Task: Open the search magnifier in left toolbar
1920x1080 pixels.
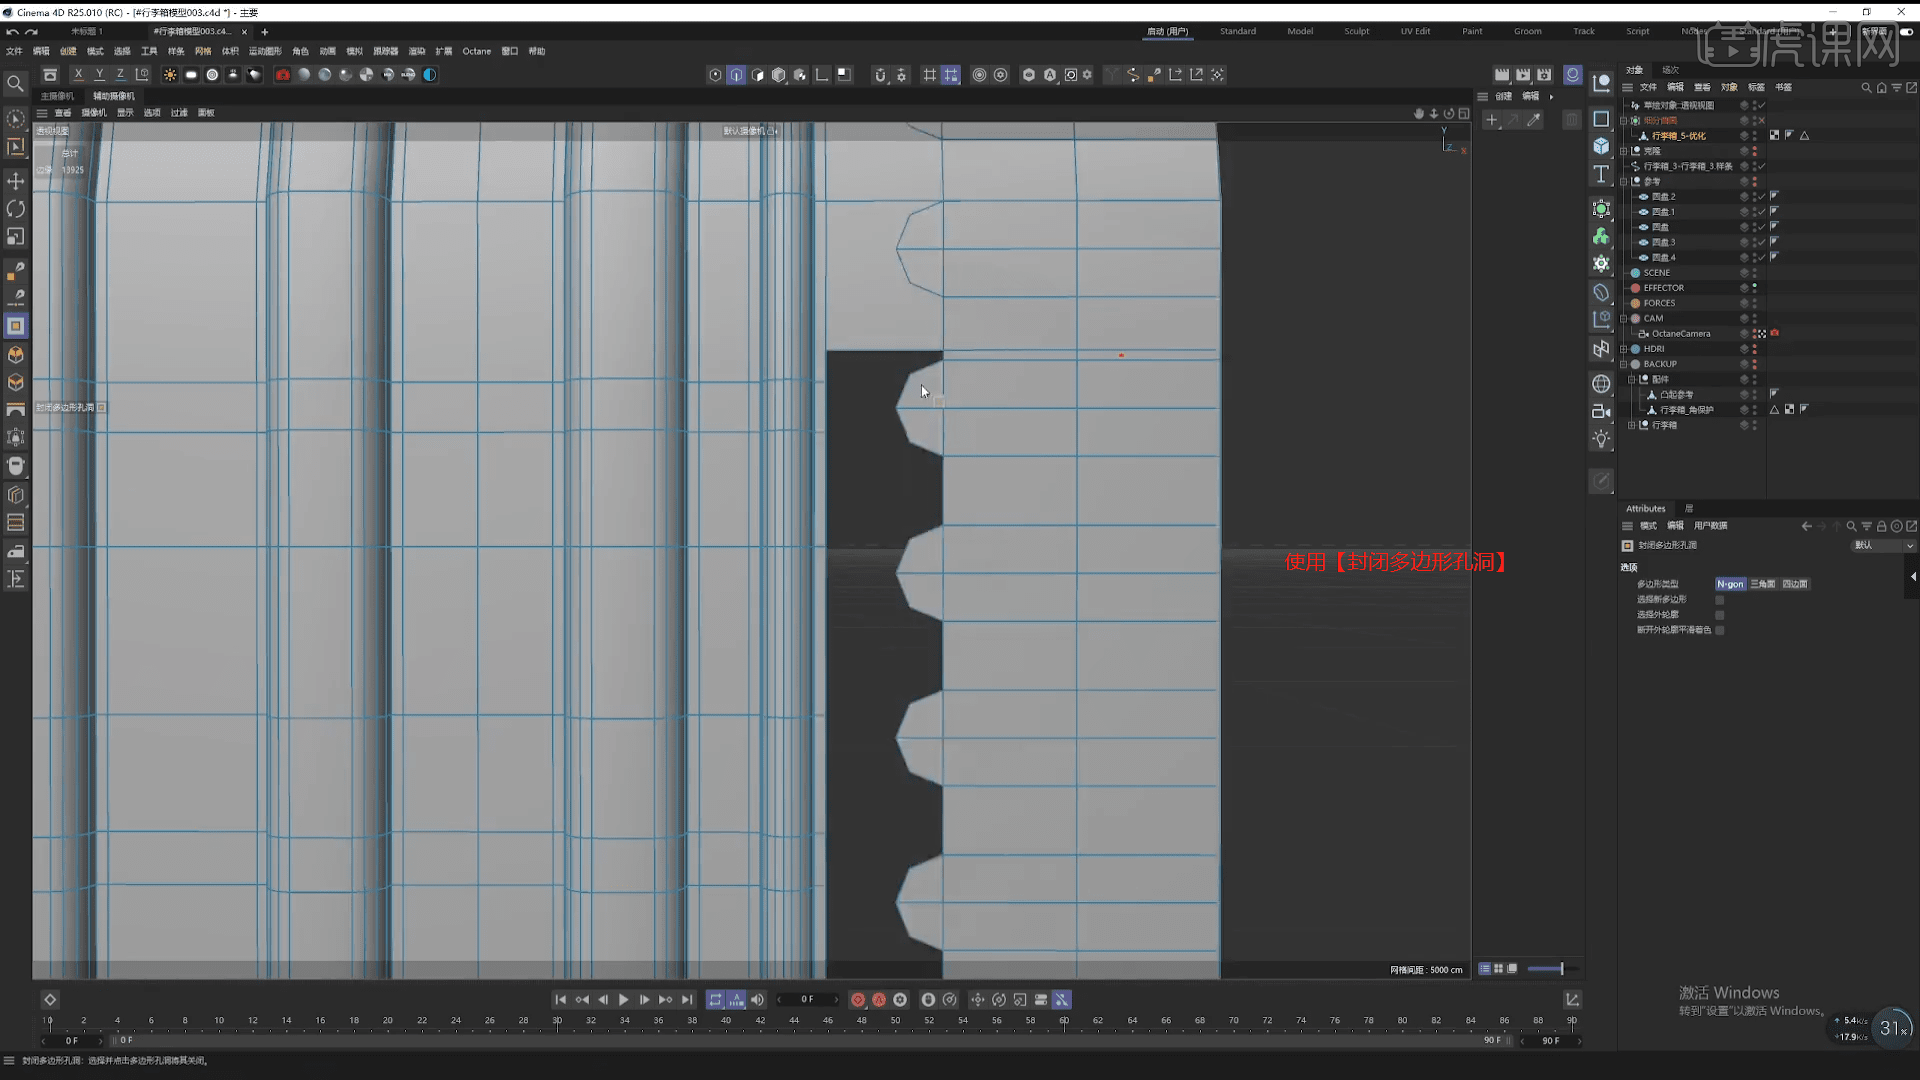Action: click(15, 84)
